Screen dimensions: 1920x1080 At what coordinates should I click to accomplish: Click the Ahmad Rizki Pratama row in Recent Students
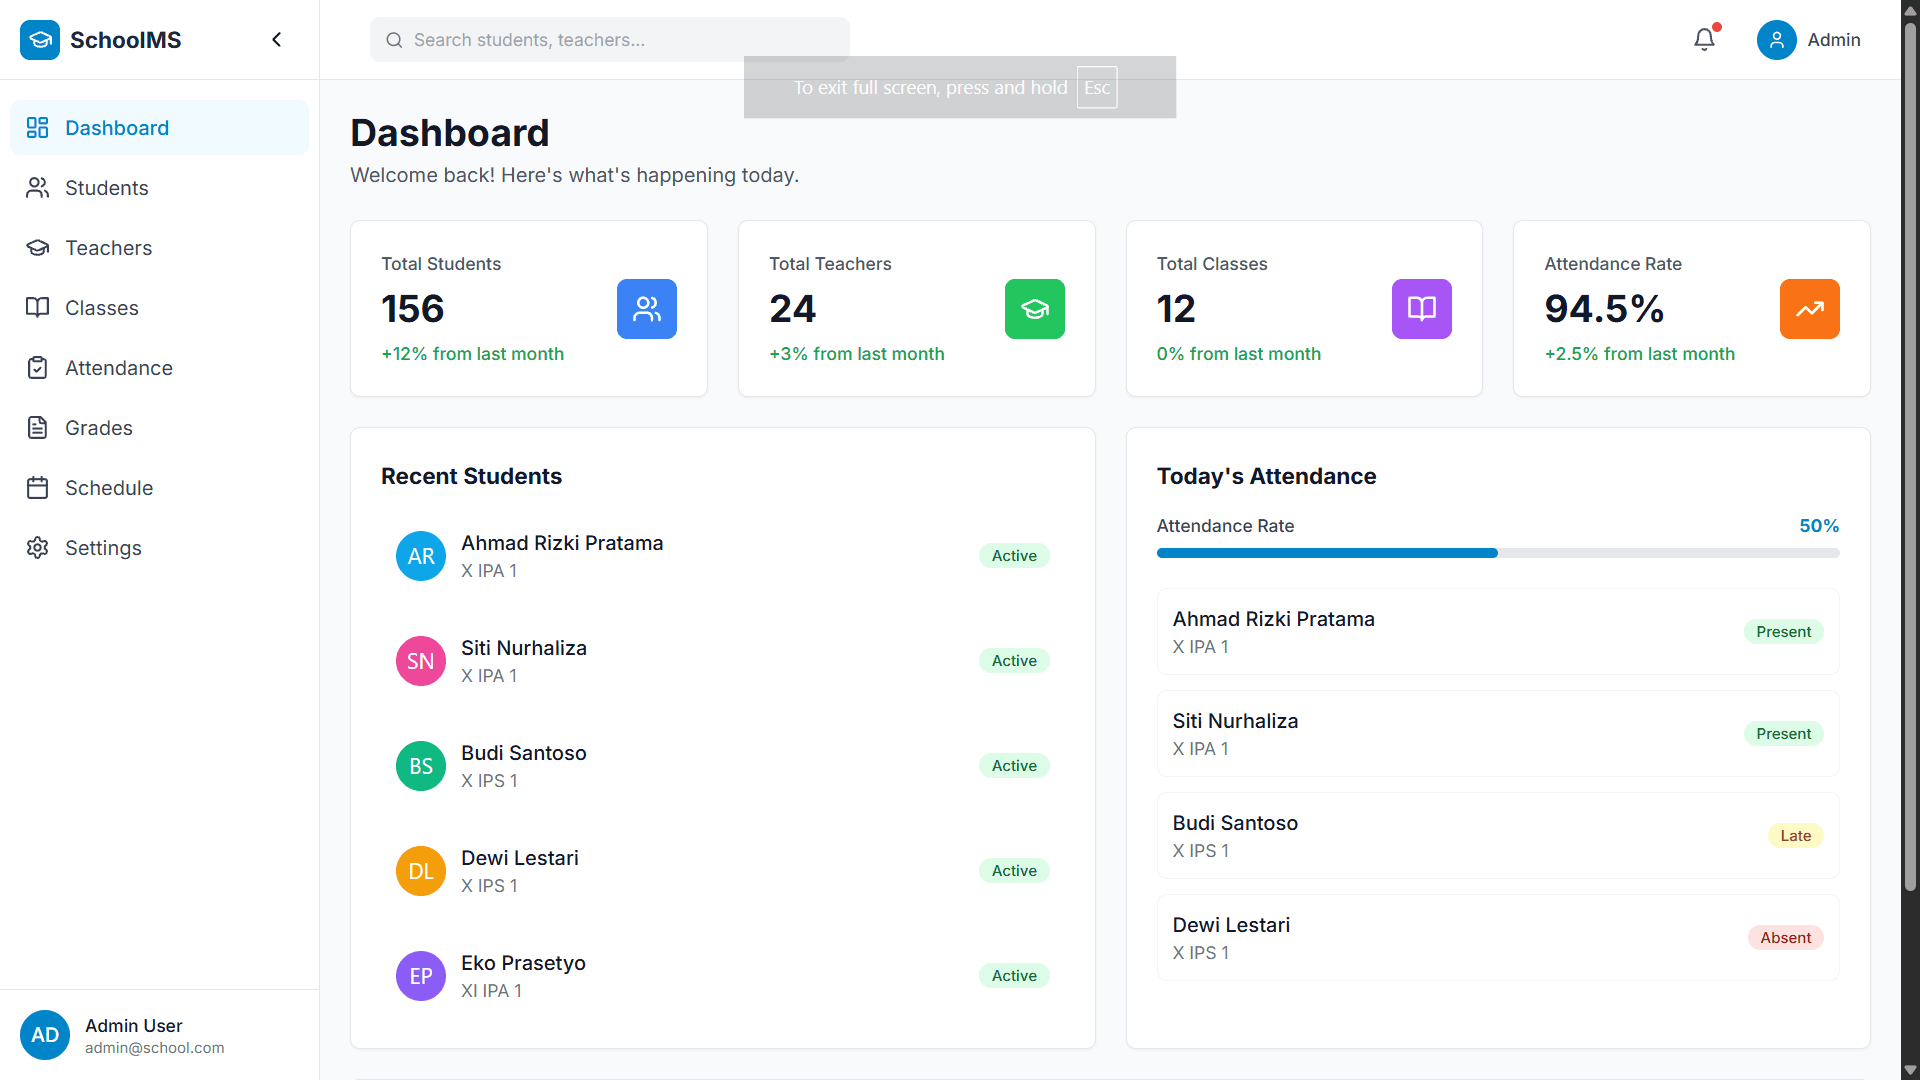tap(722, 556)
